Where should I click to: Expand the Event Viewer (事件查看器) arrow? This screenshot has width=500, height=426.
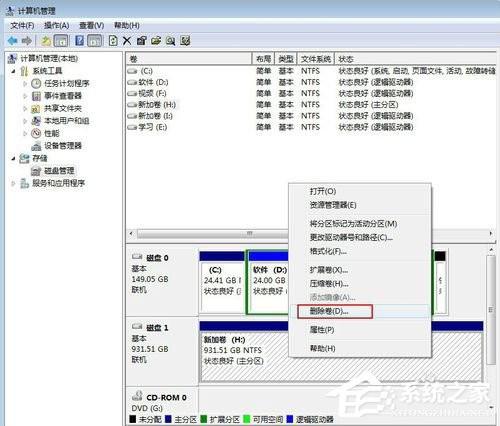(x=25, y=96)
